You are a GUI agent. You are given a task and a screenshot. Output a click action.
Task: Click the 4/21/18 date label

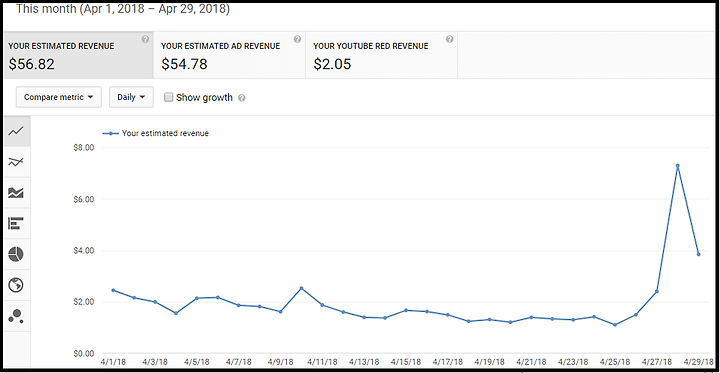pyautogui.click(x=531, y=362)
